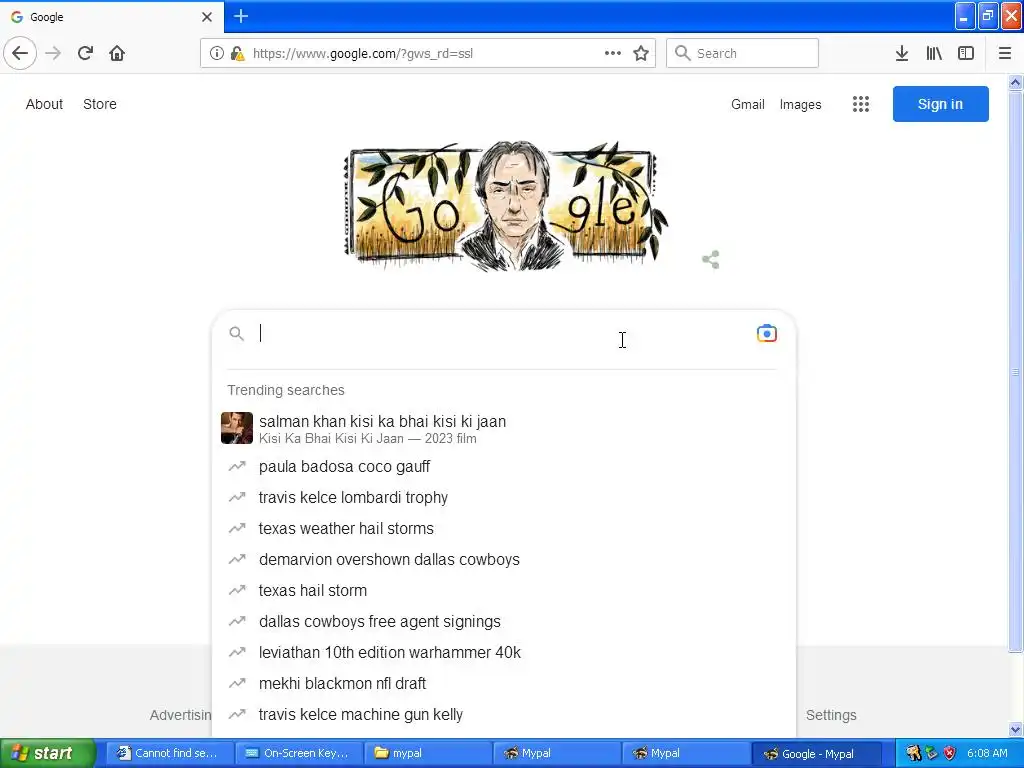Screen dimensions: 1024x768
Task: Toggle the sidebar view icon
Action: pyautogui.click(x=966, y=53)
